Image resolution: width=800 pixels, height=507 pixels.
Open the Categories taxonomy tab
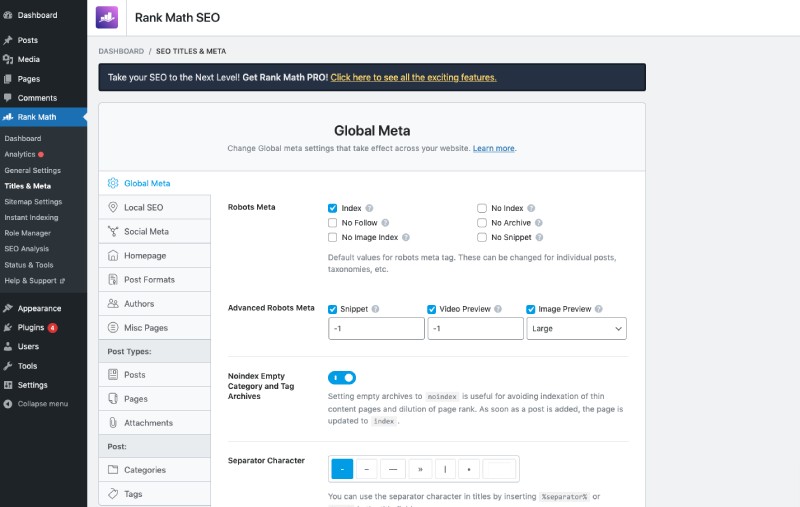[x=155, y=470]
